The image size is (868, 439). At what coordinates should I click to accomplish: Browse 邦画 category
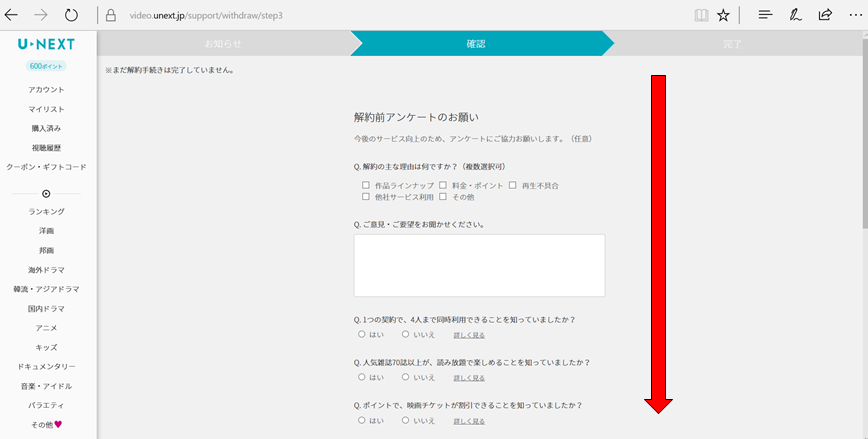click(46, 250)
